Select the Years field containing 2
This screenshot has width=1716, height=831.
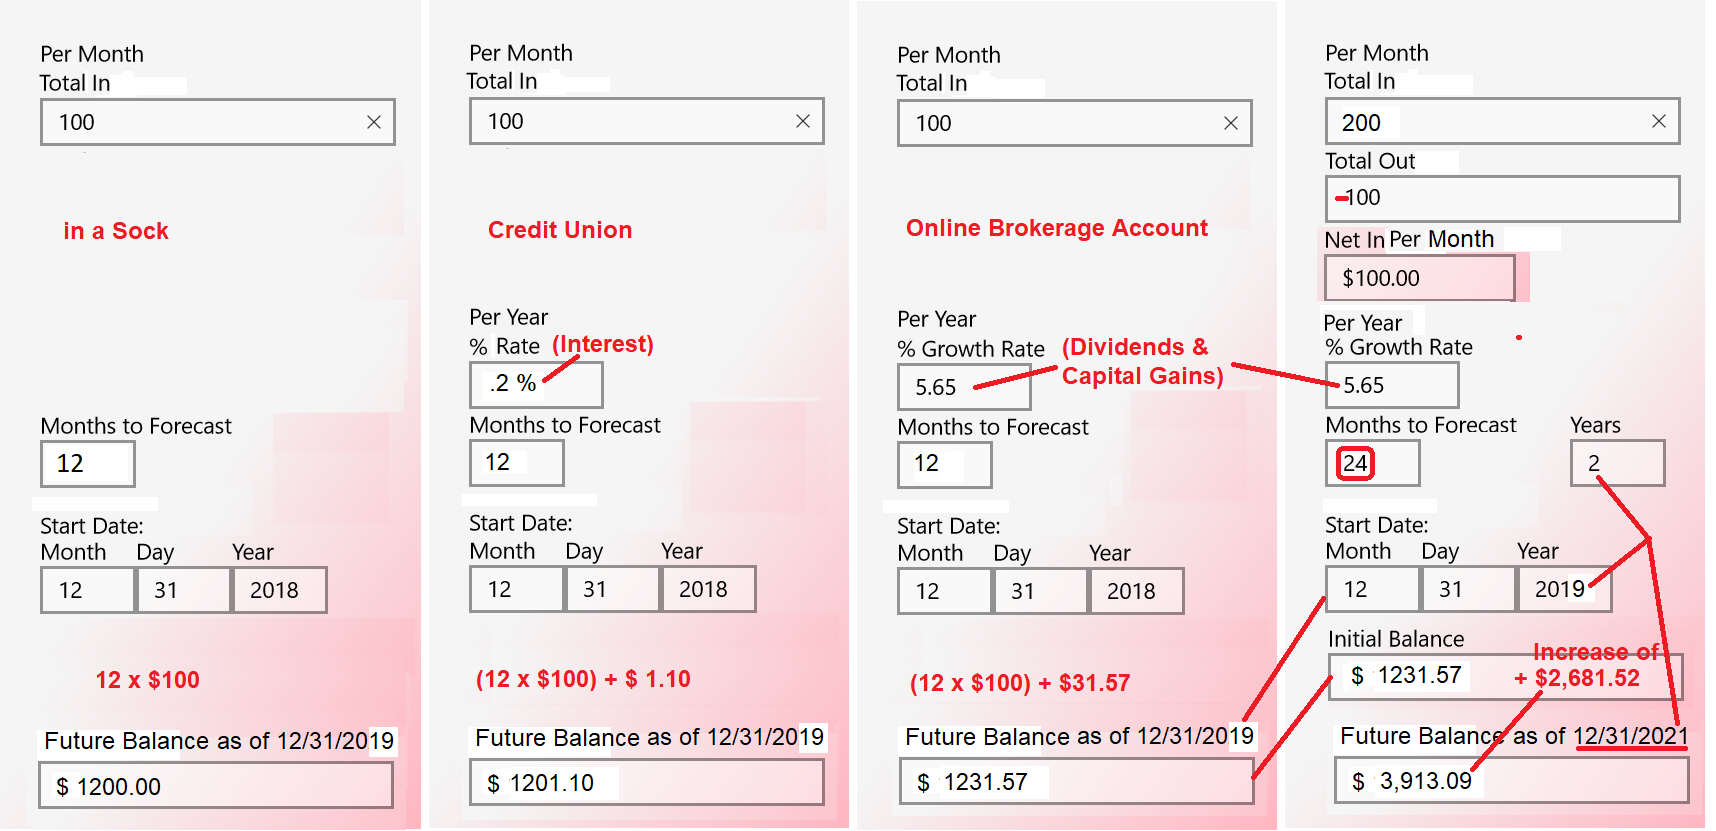click(x=1617, y=463)
